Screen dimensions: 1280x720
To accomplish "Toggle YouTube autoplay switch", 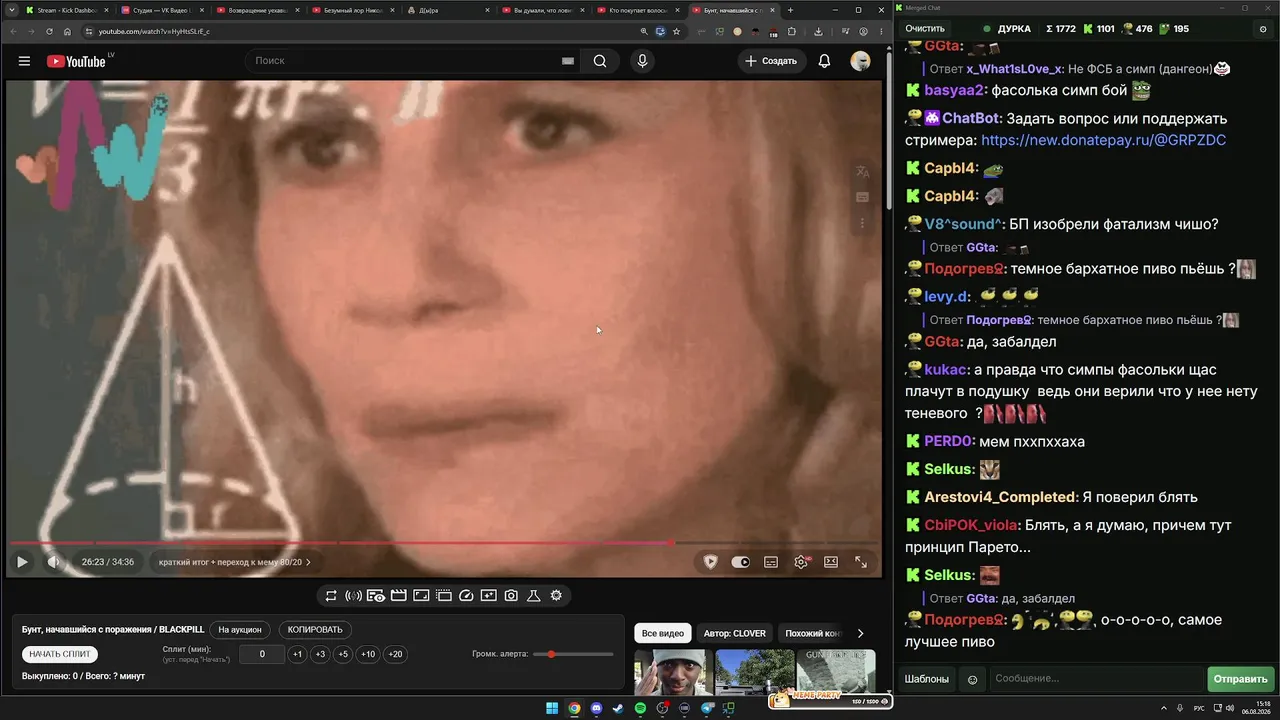I will click(740, 562).
